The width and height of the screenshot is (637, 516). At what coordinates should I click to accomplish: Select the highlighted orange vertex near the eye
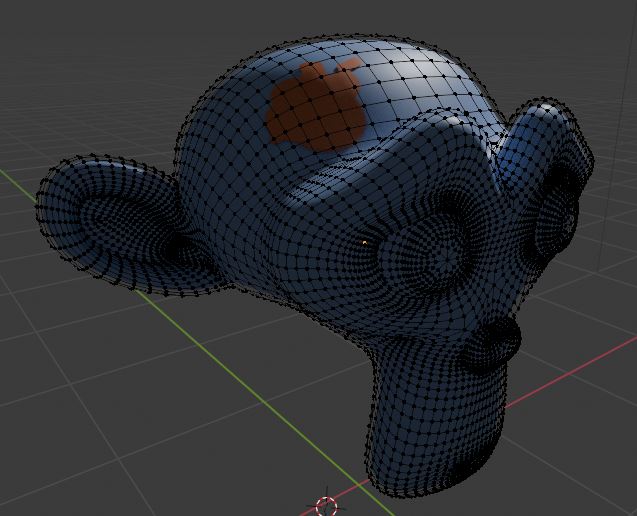364,243
